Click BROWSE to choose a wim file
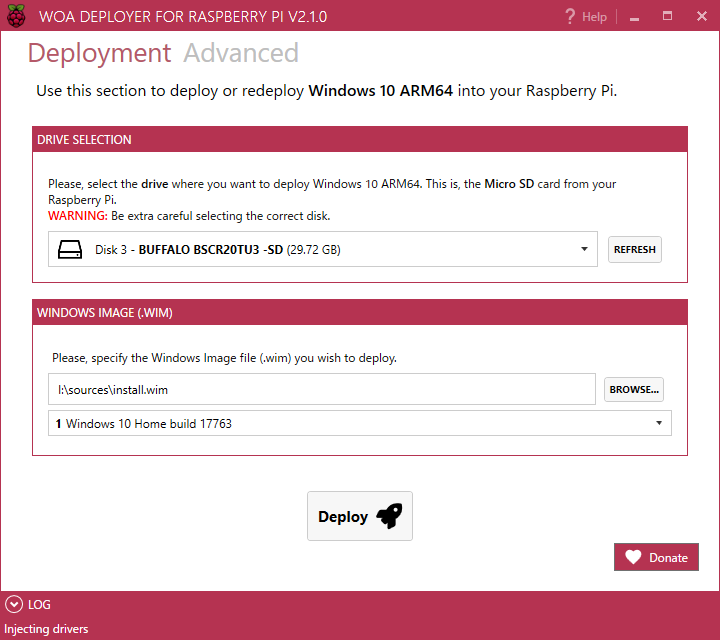This screenshot has height=640, width=720. click(634, 389)
